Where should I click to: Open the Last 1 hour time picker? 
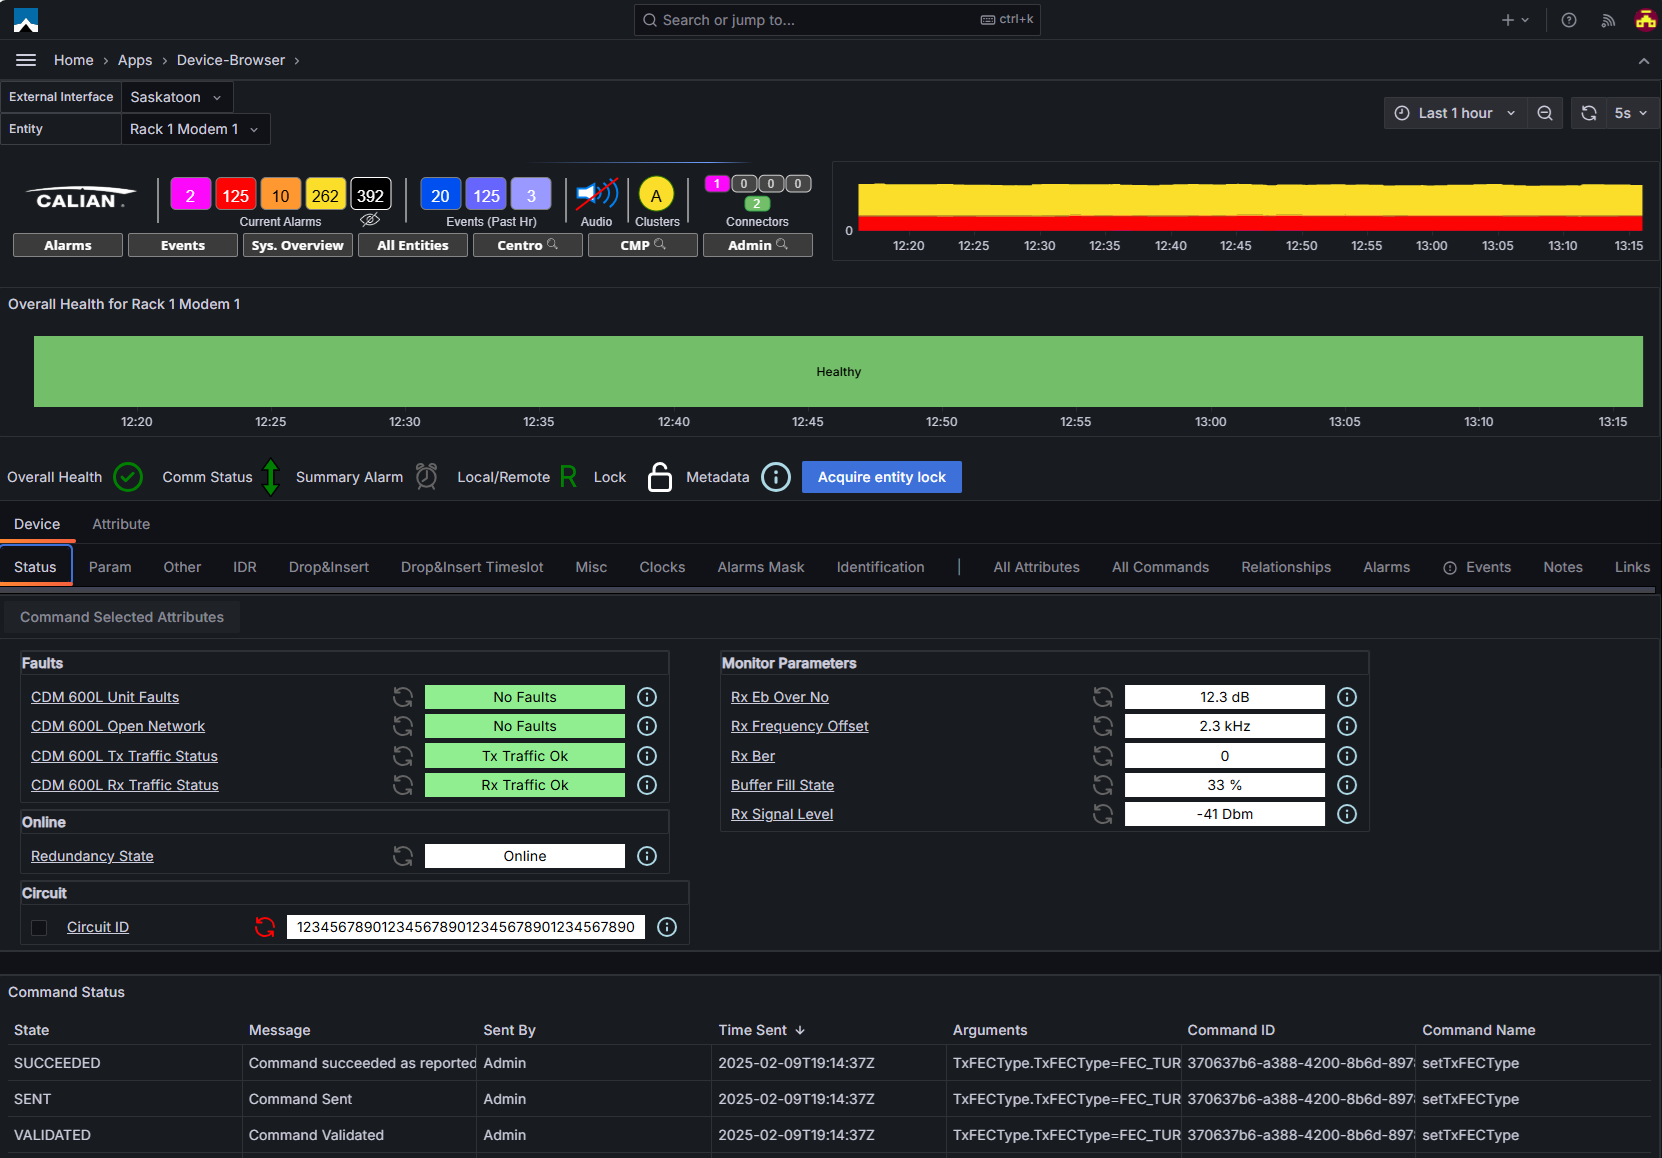point(1455,113)
